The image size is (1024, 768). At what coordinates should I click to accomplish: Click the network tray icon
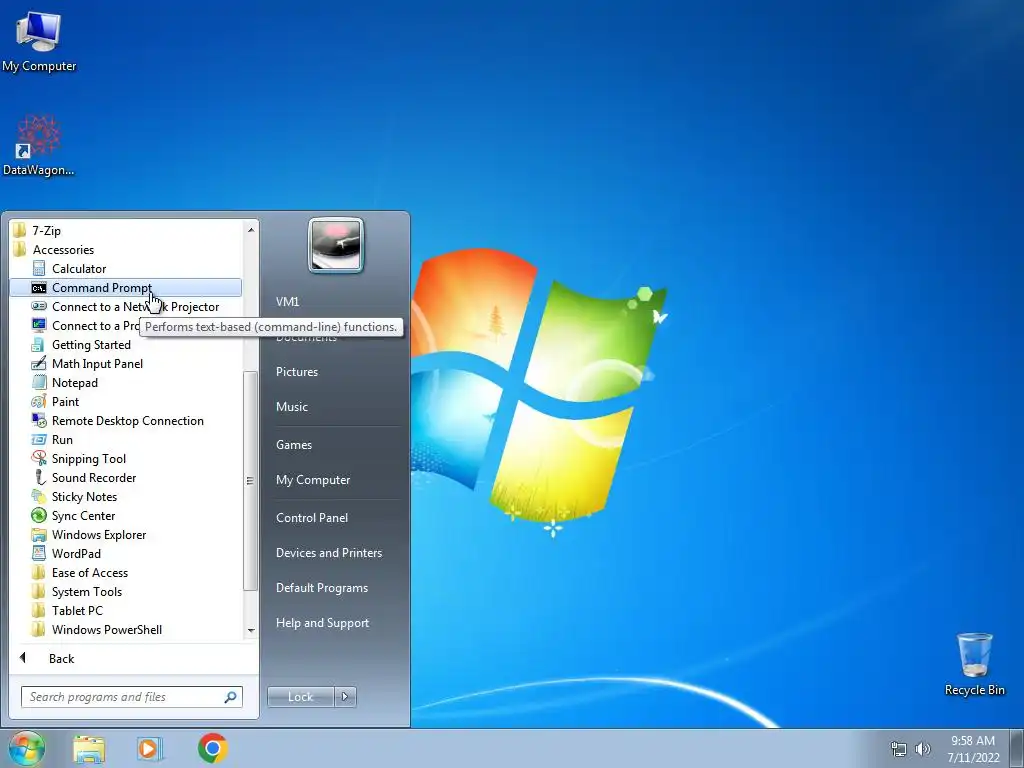click(899, 749)
